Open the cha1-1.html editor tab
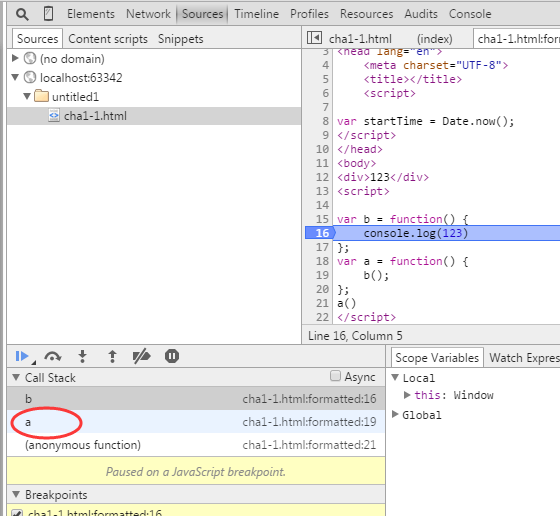Screen dimensions: 560x516 pos(360,39)
